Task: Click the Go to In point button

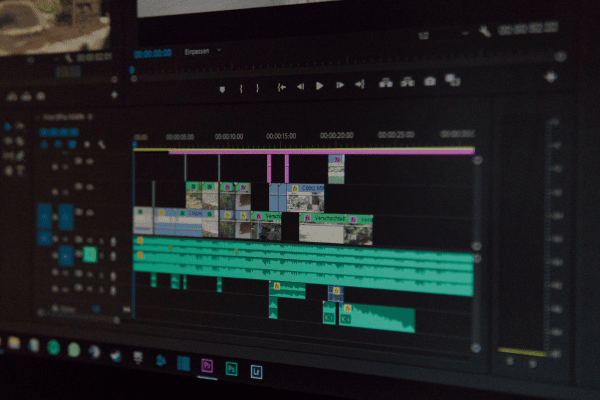Action: click(x=282, y=87)
